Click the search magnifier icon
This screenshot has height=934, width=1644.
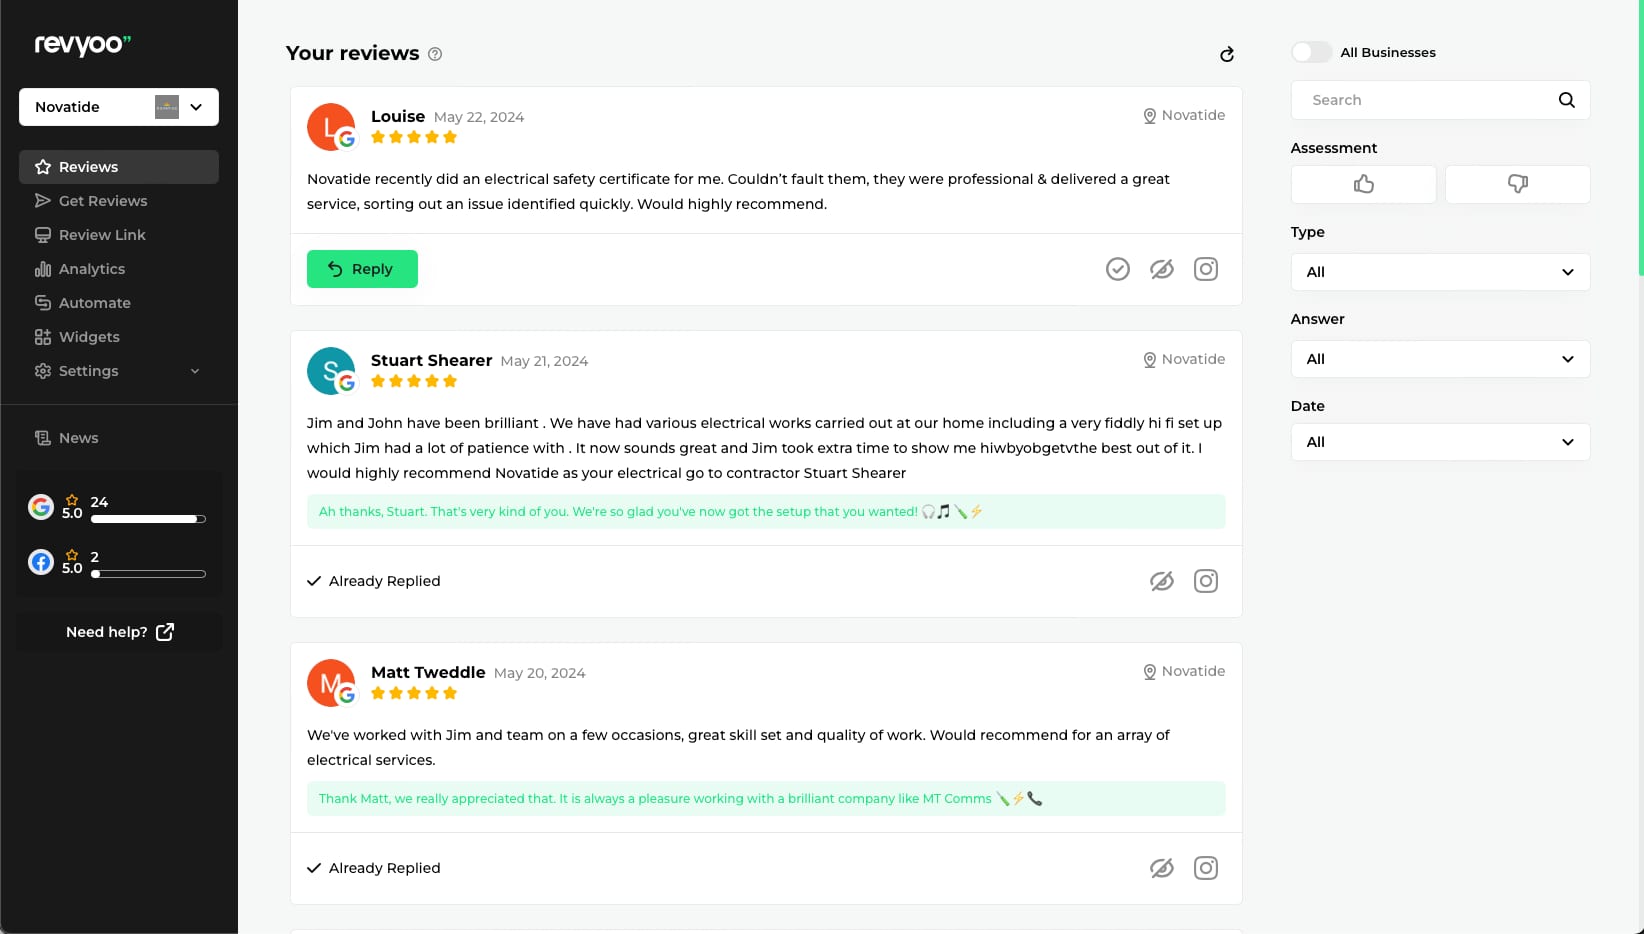click(1567, 100)
